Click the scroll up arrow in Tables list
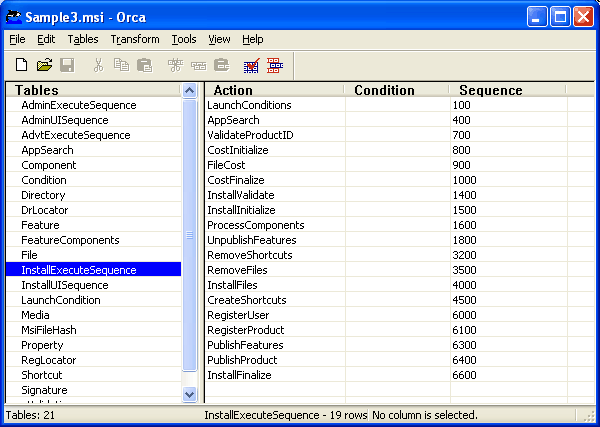 click(189, 91)
